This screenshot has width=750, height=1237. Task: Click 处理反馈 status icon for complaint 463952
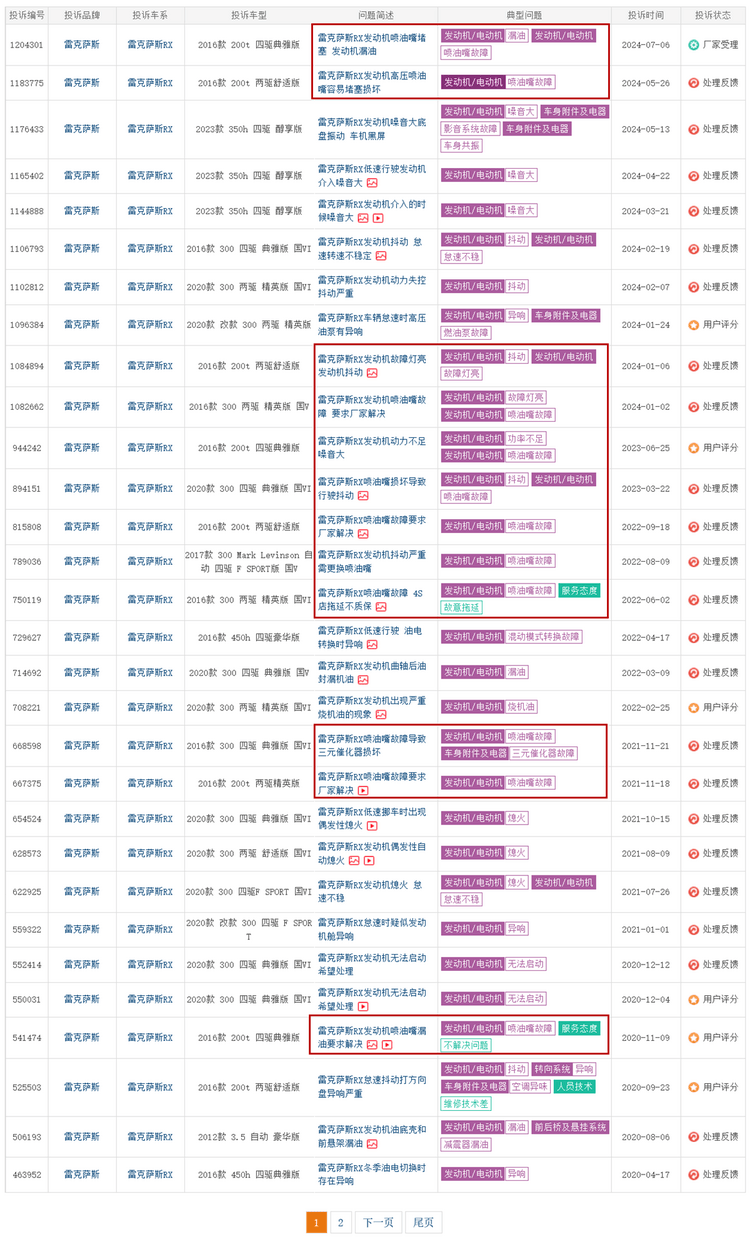point(693,1175)
